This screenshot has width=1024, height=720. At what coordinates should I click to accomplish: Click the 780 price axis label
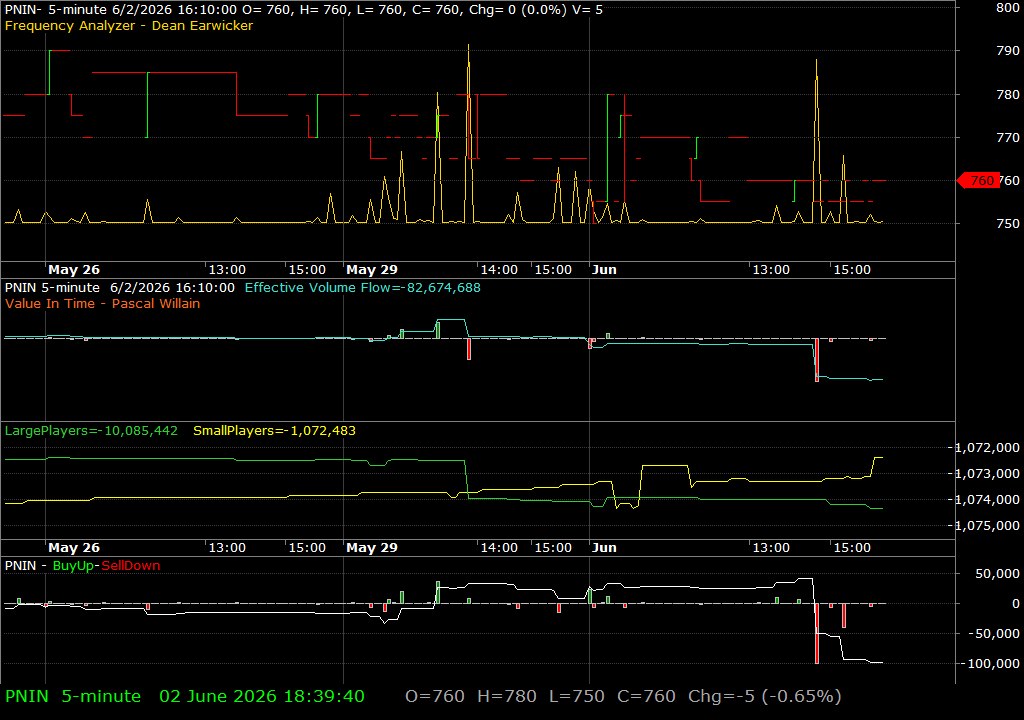click(1008, 94)
